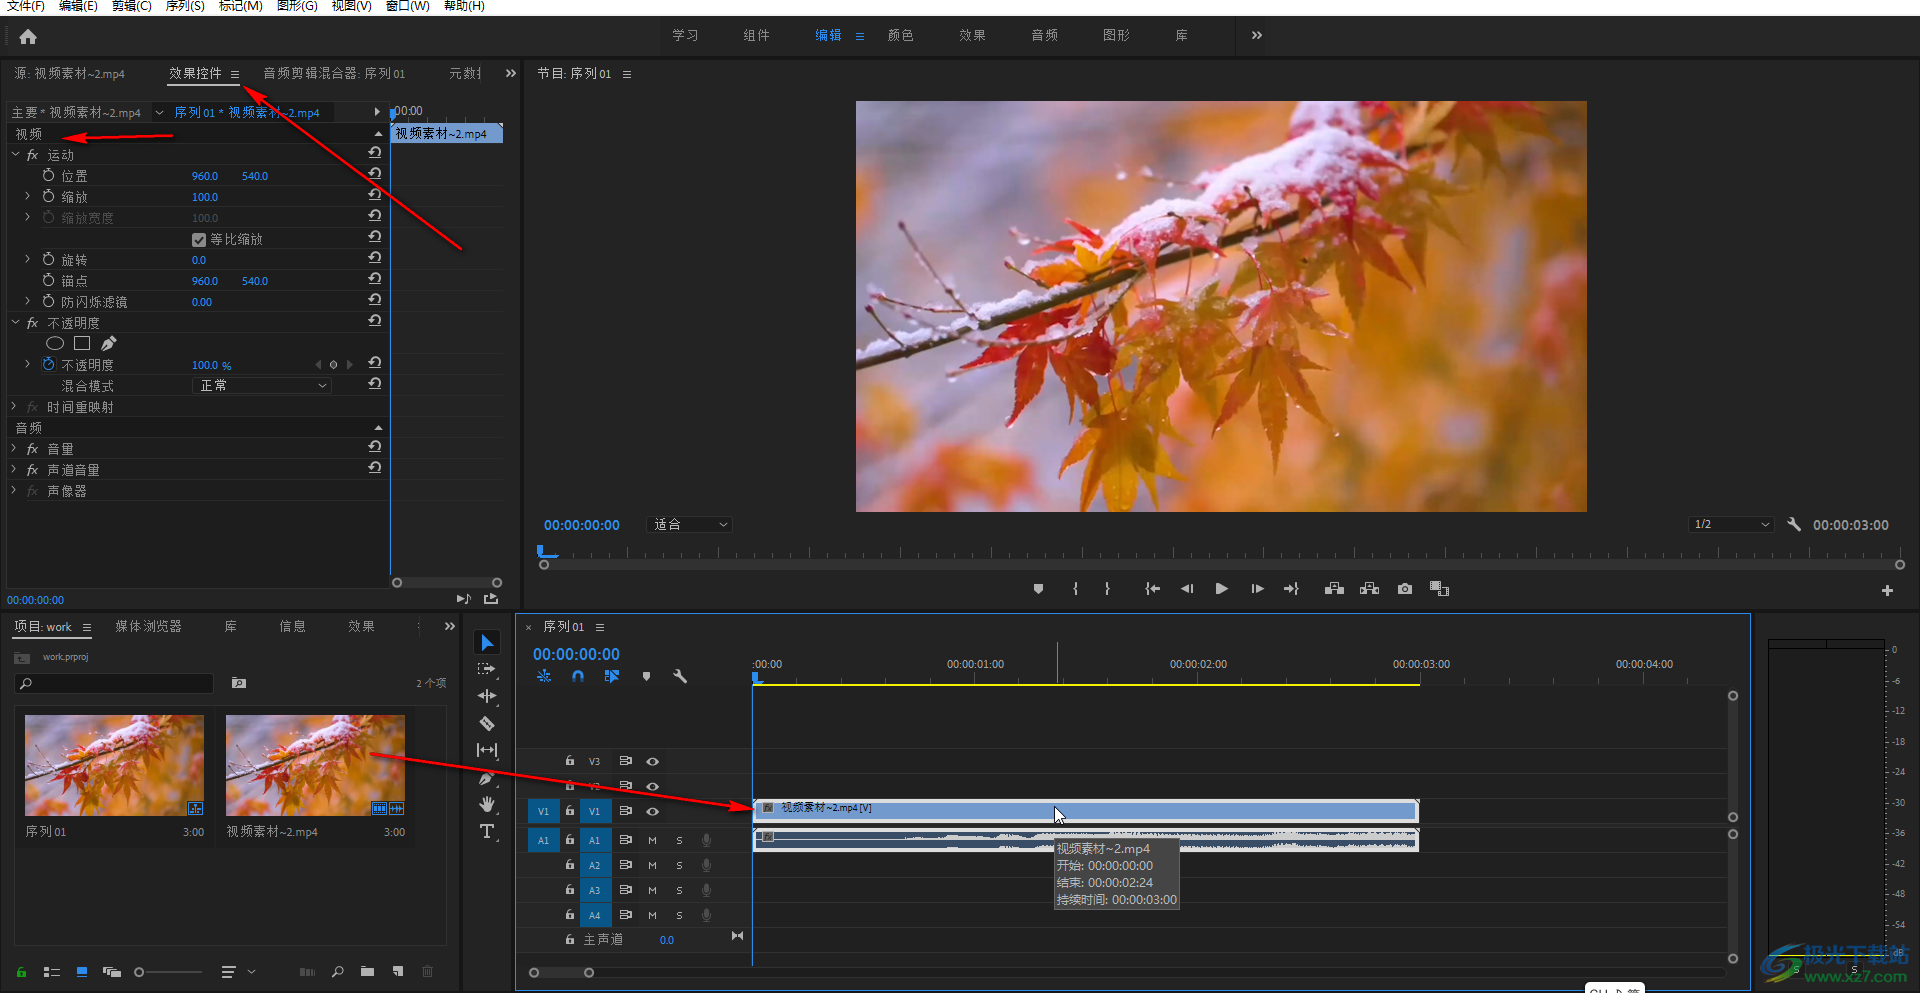The width and height of the screenshot is (1920, 993).
Task: Click the Lift button
Action: 1334,589
